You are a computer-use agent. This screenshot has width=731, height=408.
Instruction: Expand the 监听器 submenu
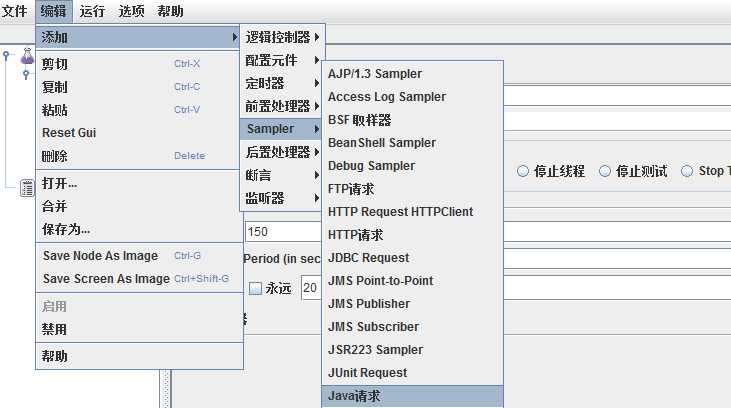coord(282,198)
